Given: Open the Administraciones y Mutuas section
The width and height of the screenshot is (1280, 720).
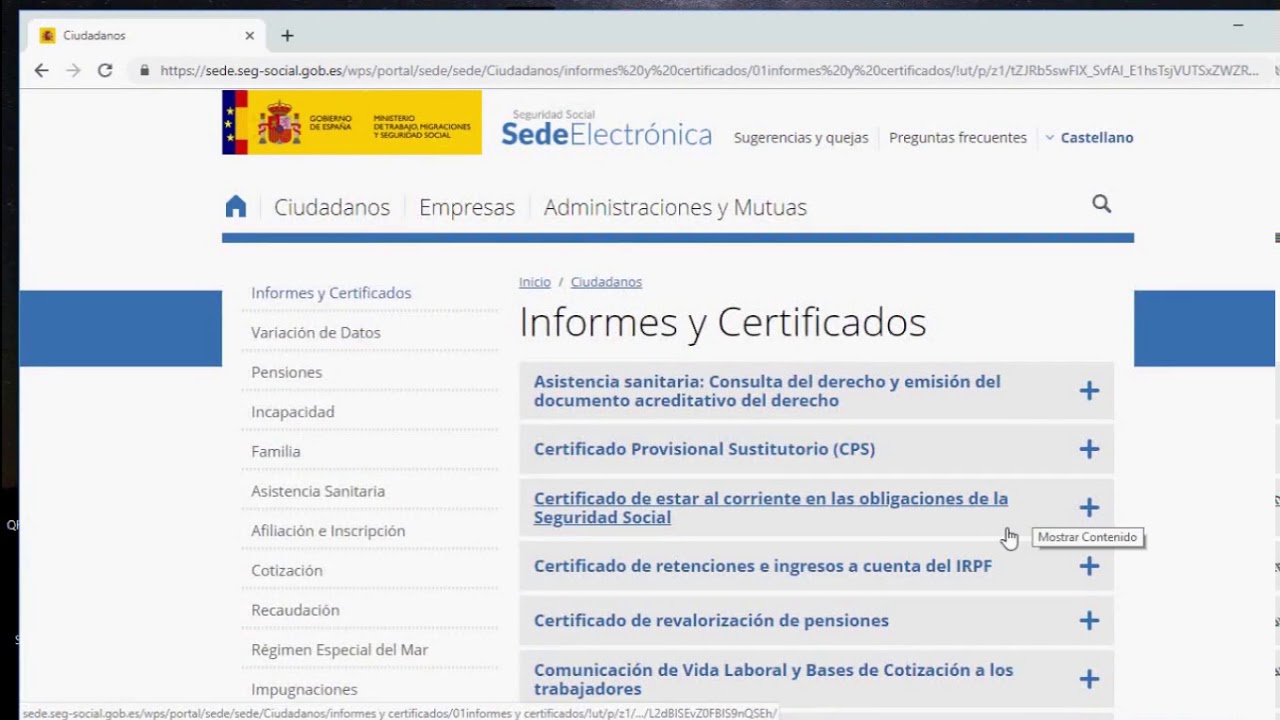Looking at the screenshot, I should point(674,207).
